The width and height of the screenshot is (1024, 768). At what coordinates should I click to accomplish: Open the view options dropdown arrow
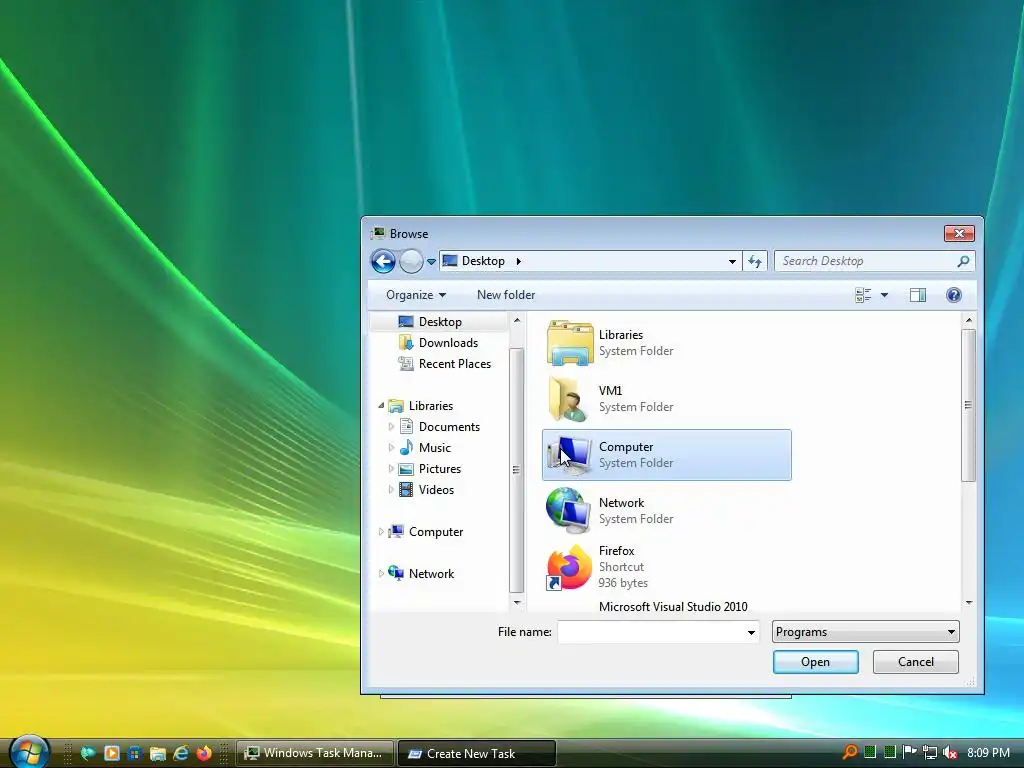[884, 295]
